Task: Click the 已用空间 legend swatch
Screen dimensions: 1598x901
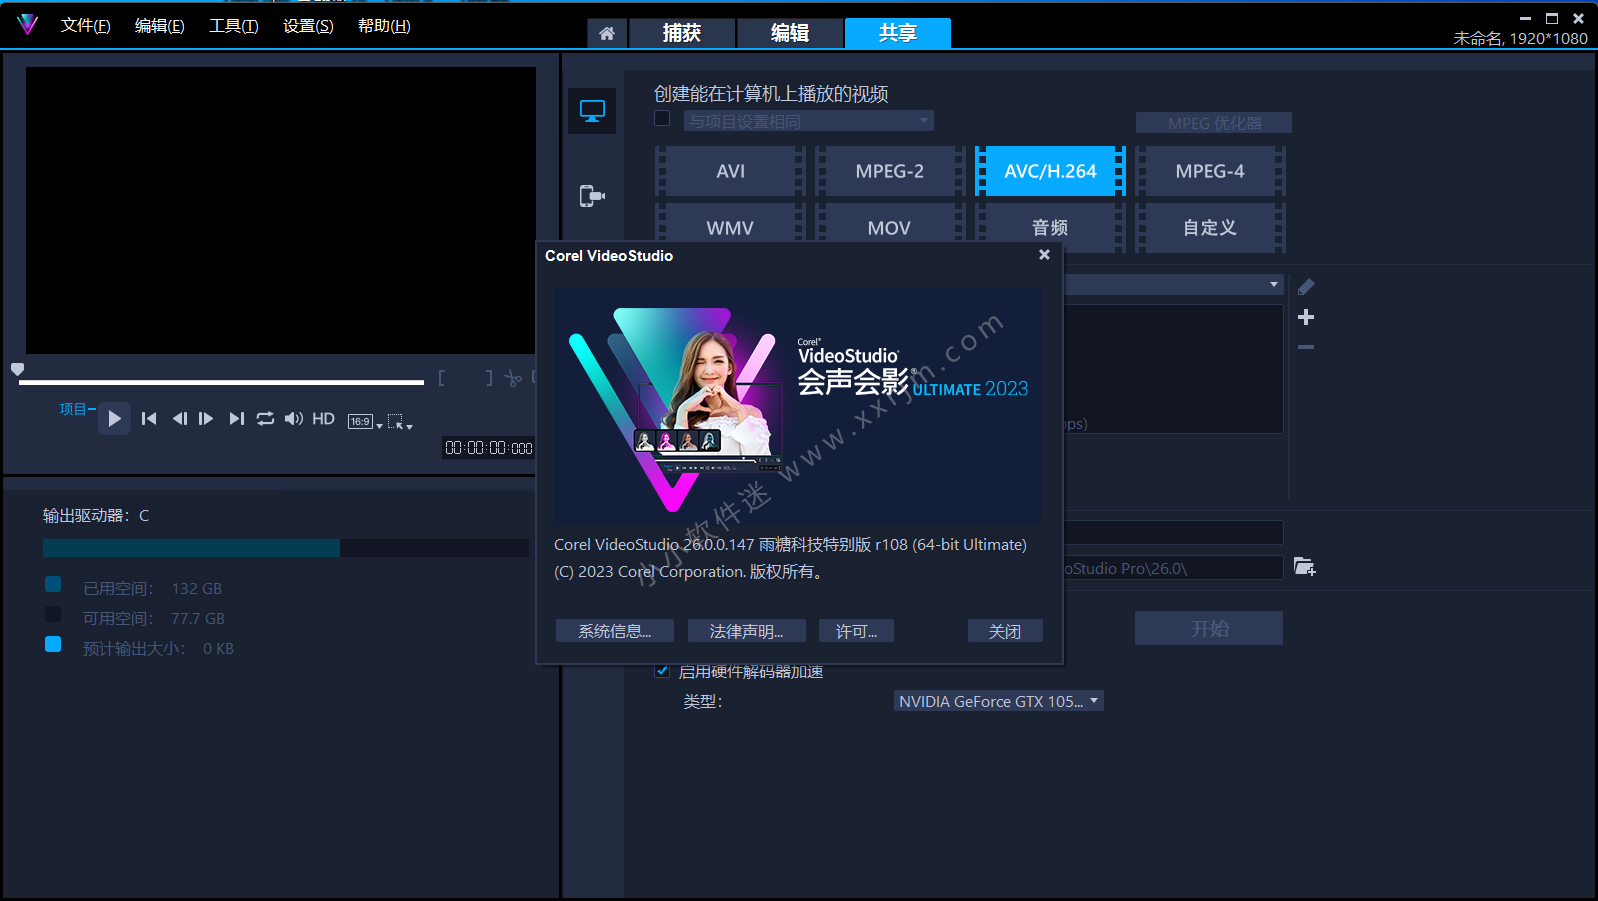Action: (x=53, y=584)
